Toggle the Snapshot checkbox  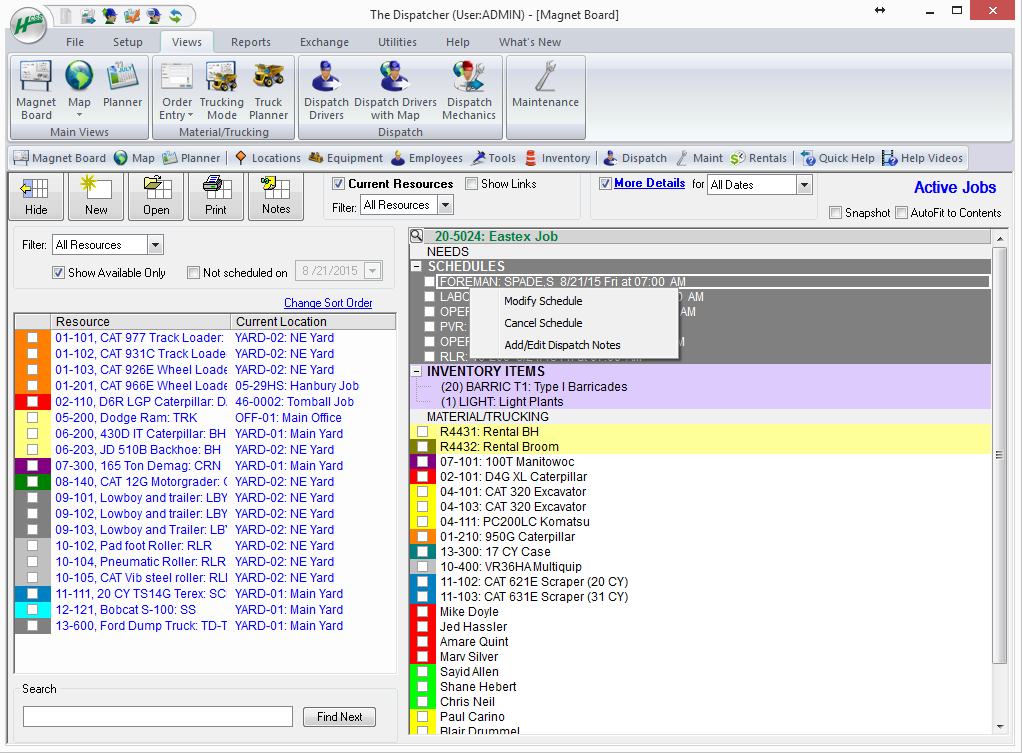click(836, 213)
